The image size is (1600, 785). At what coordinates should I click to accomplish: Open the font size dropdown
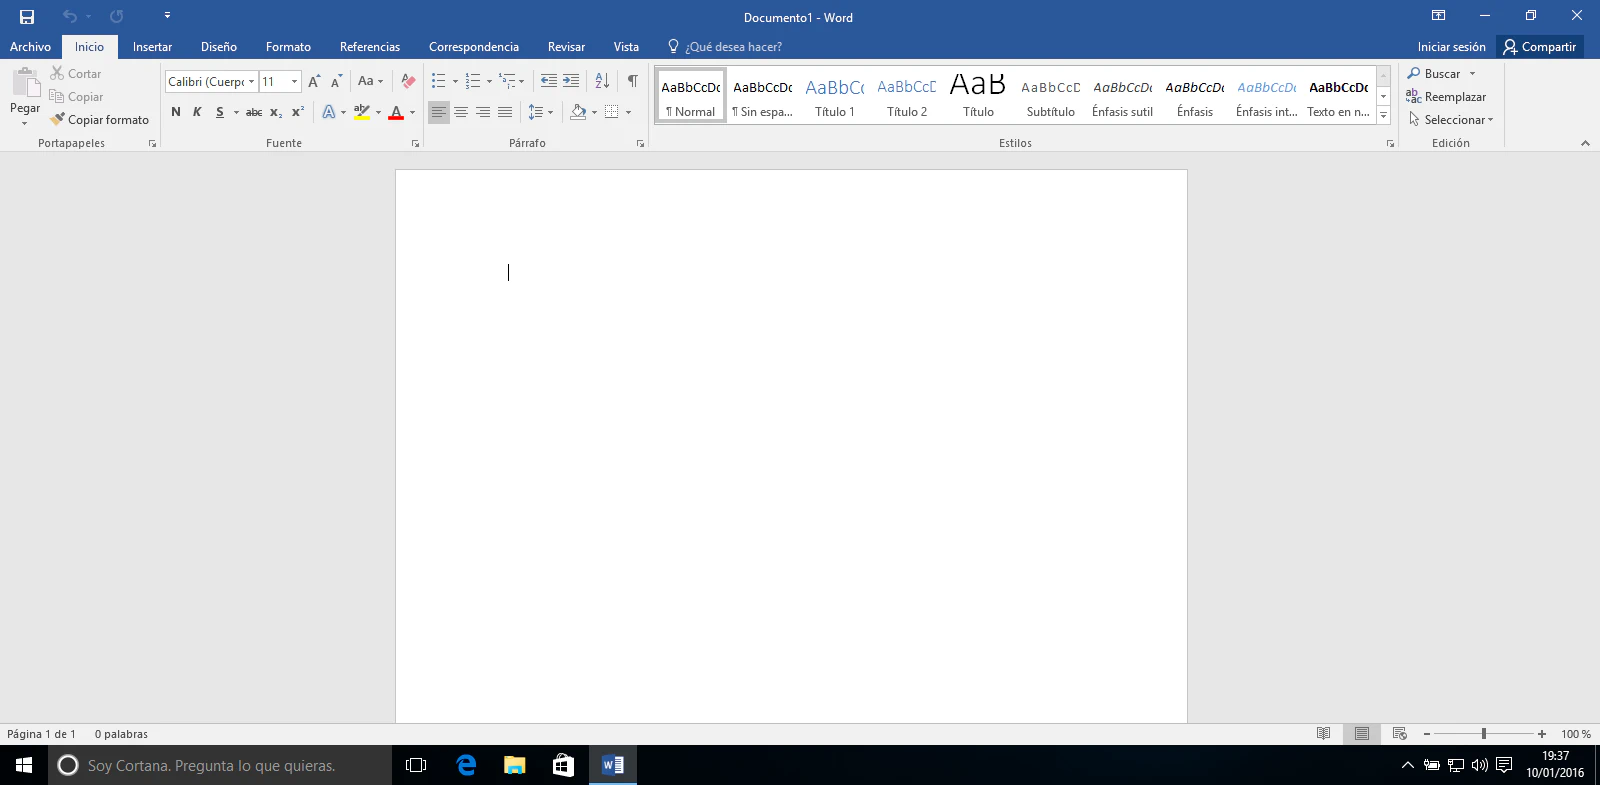click(294, 82)
